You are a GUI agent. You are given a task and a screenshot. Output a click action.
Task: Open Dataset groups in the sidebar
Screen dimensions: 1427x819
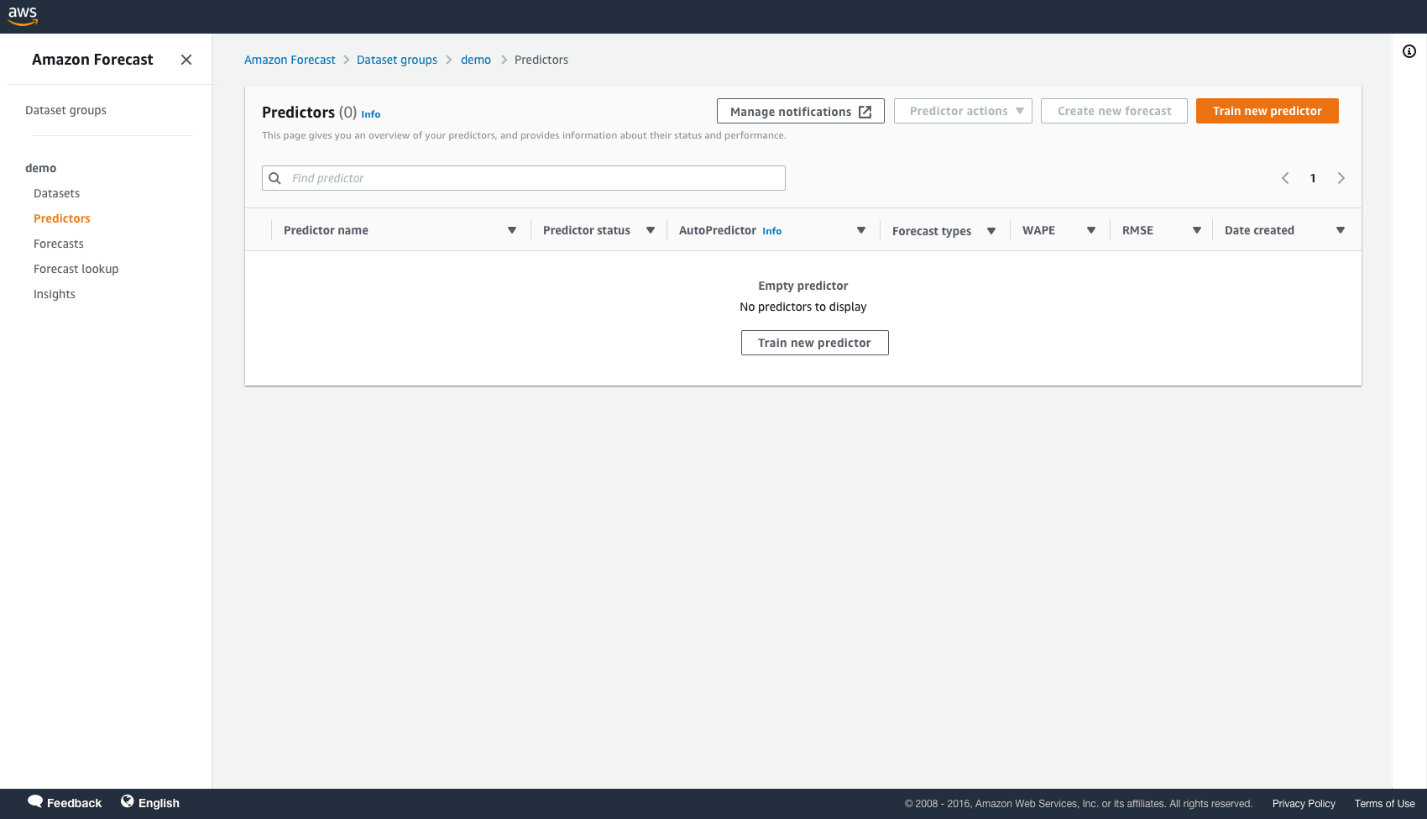[66, 110]
